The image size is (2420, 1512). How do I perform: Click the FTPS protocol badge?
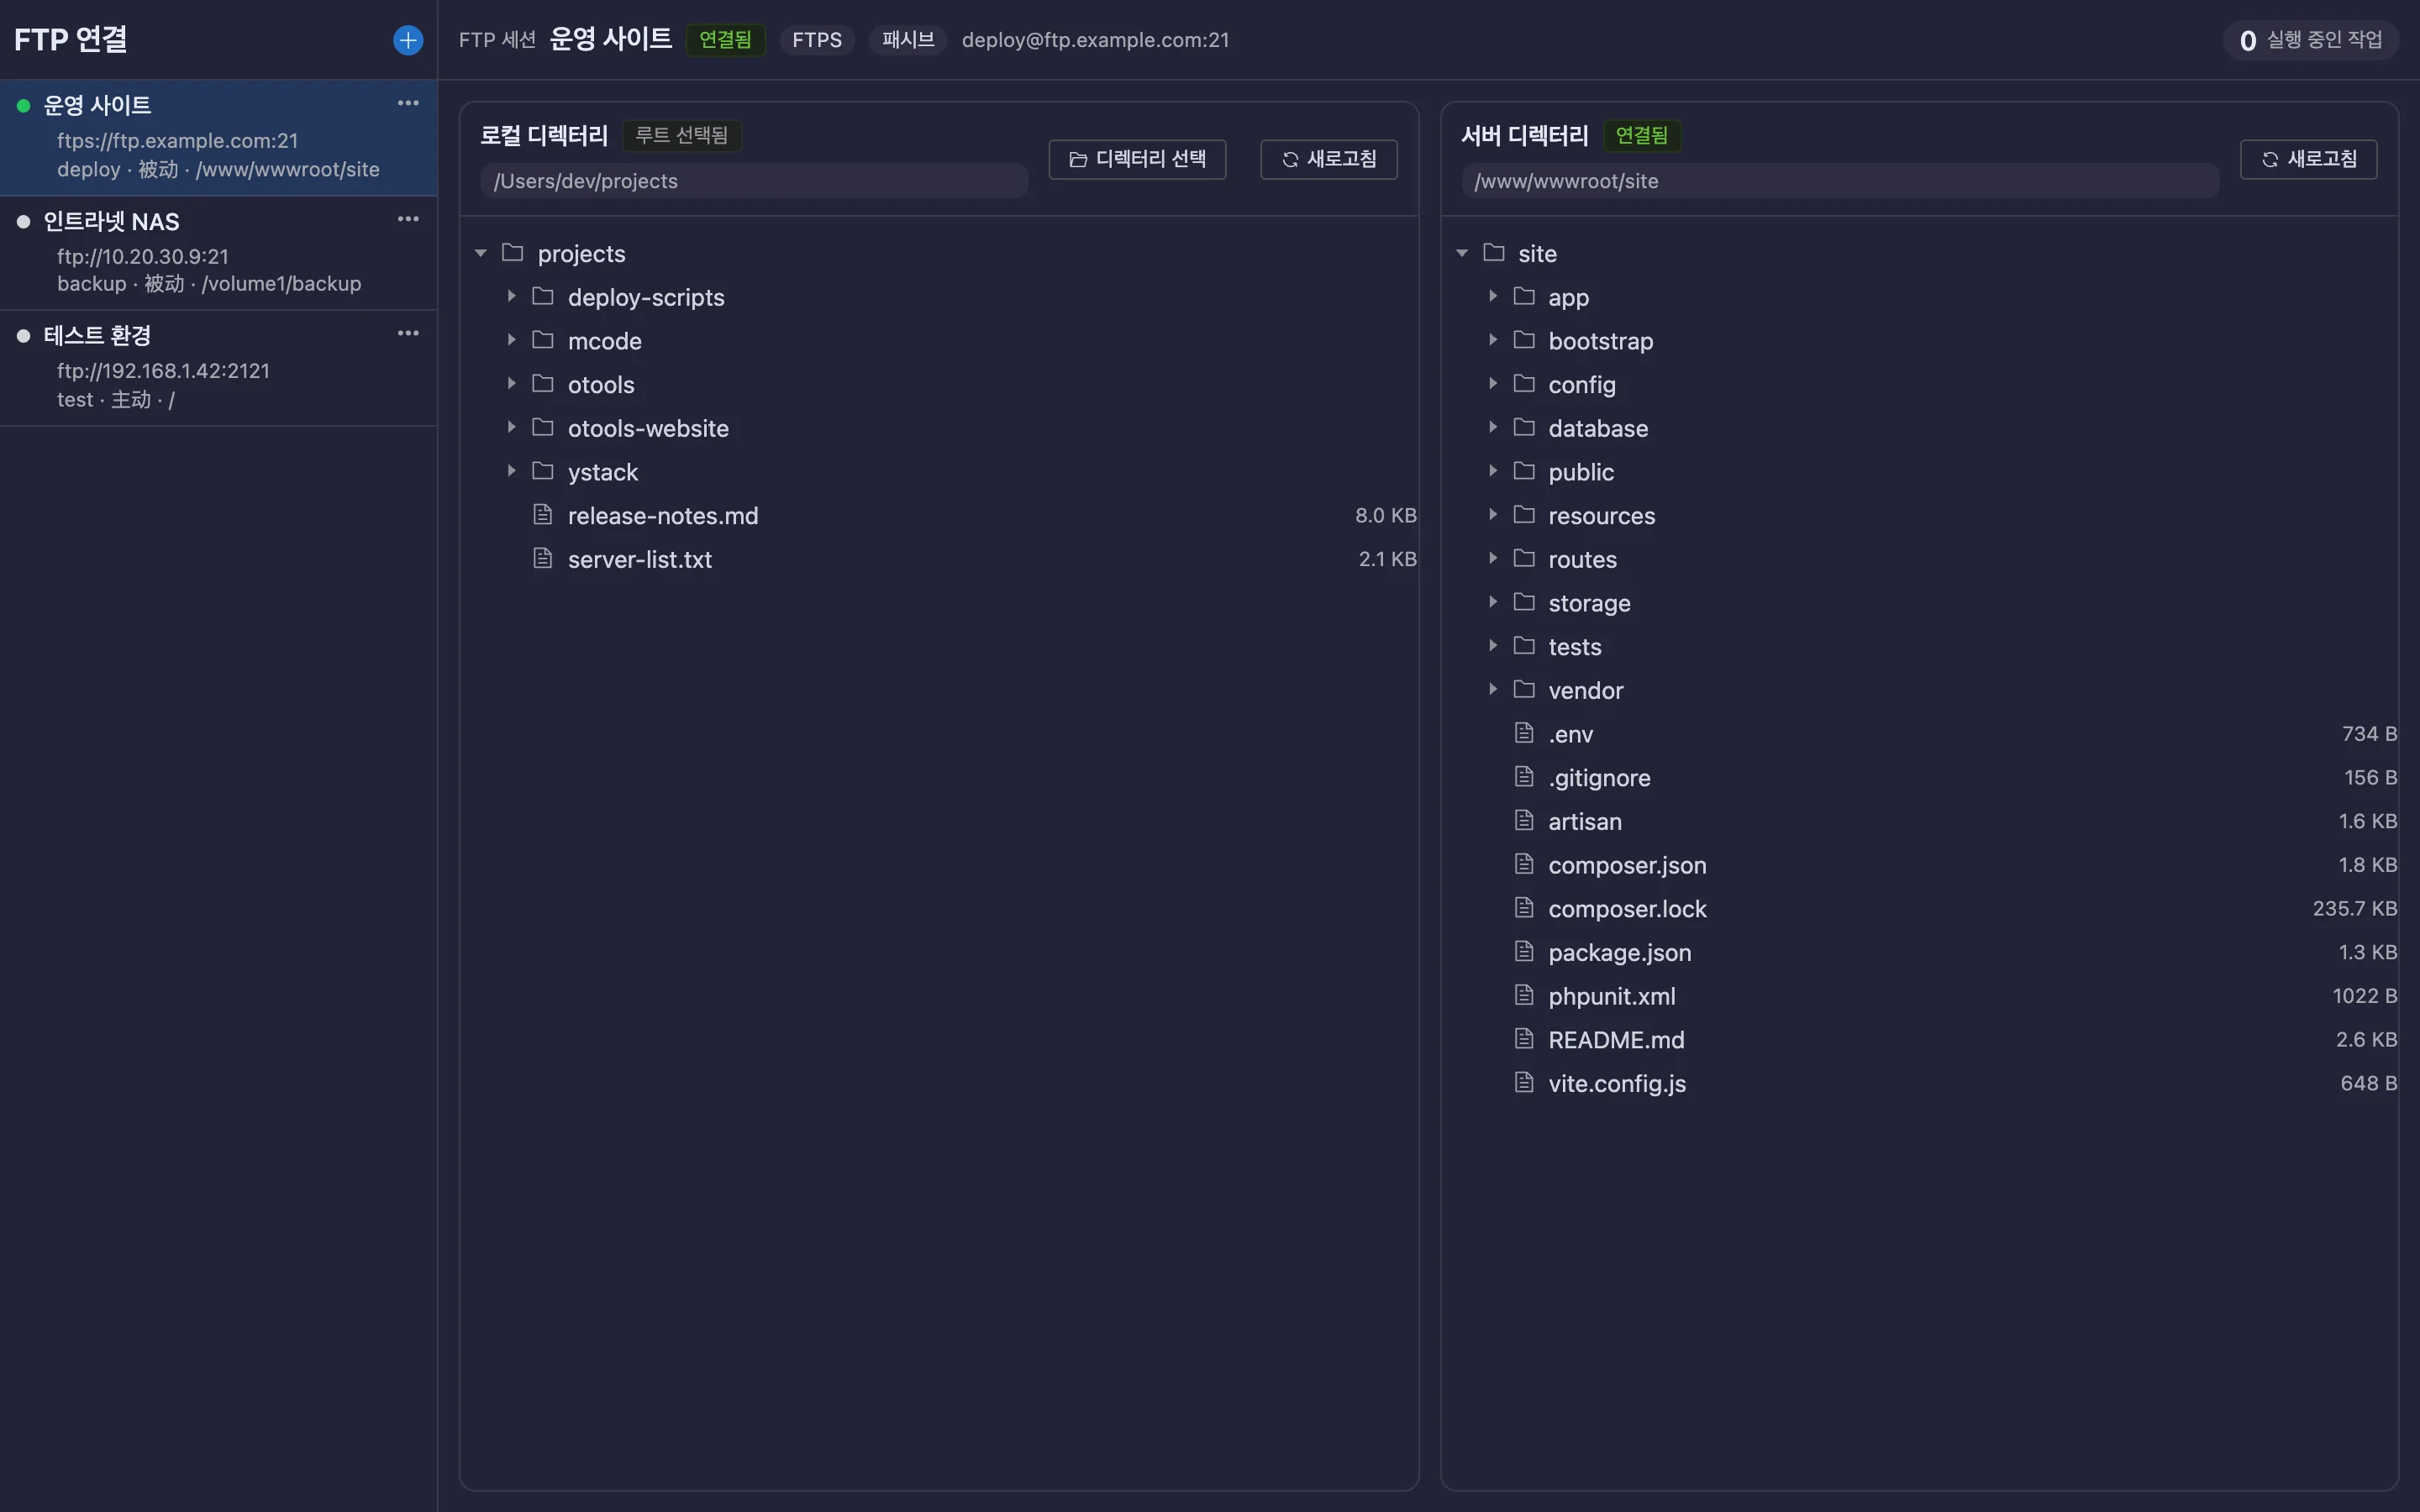tap(817, 40)
